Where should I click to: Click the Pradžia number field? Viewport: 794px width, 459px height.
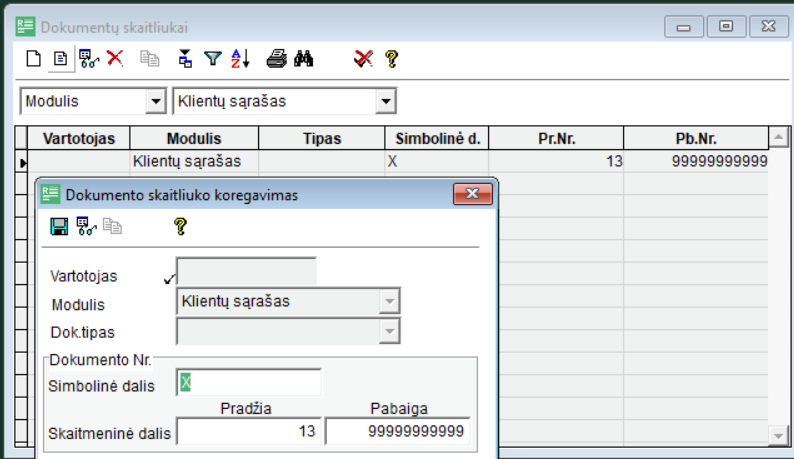pos(248,432)
